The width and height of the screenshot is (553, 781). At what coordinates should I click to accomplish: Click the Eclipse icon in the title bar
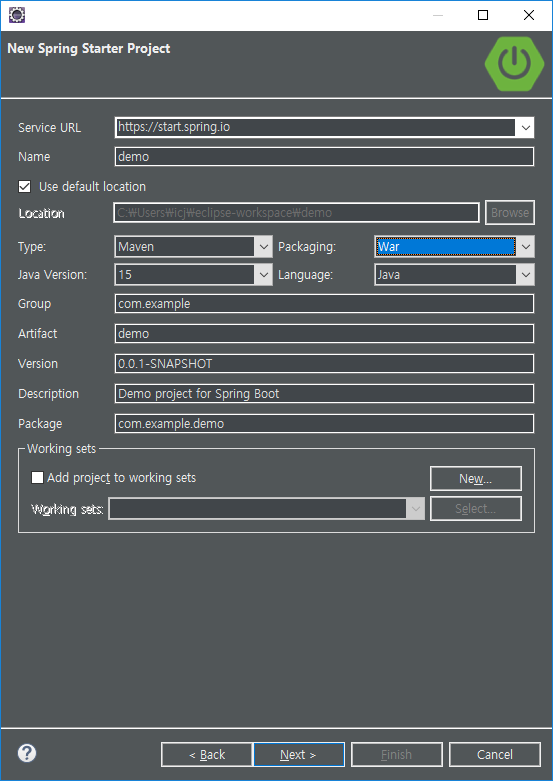tap(17, 15)
